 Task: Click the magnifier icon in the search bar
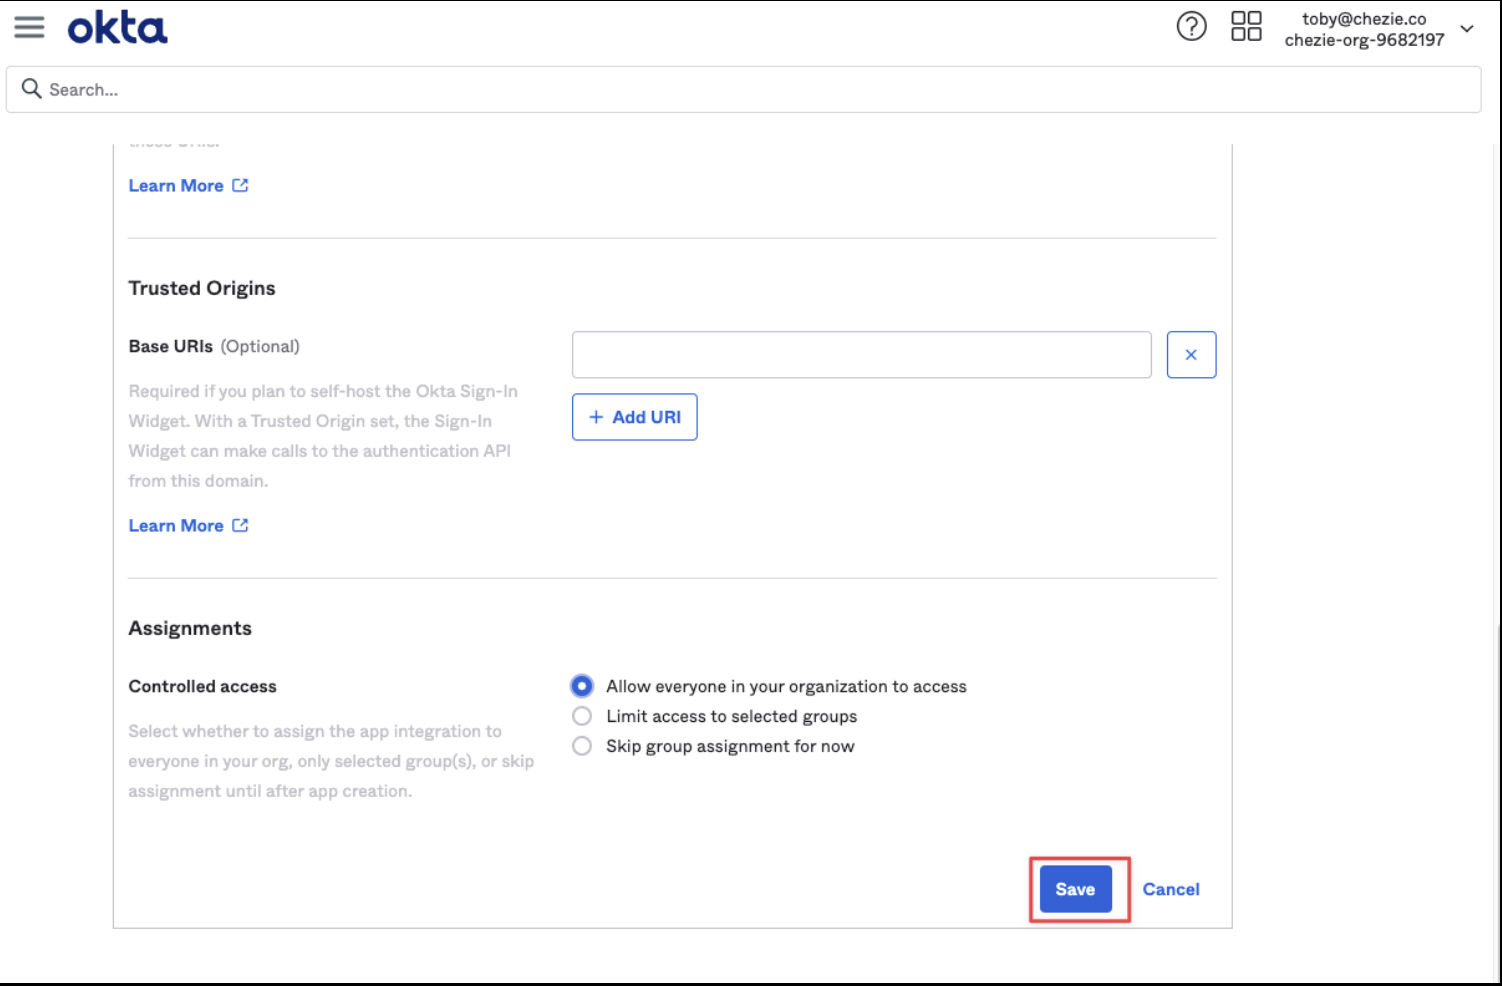point(32,89)
